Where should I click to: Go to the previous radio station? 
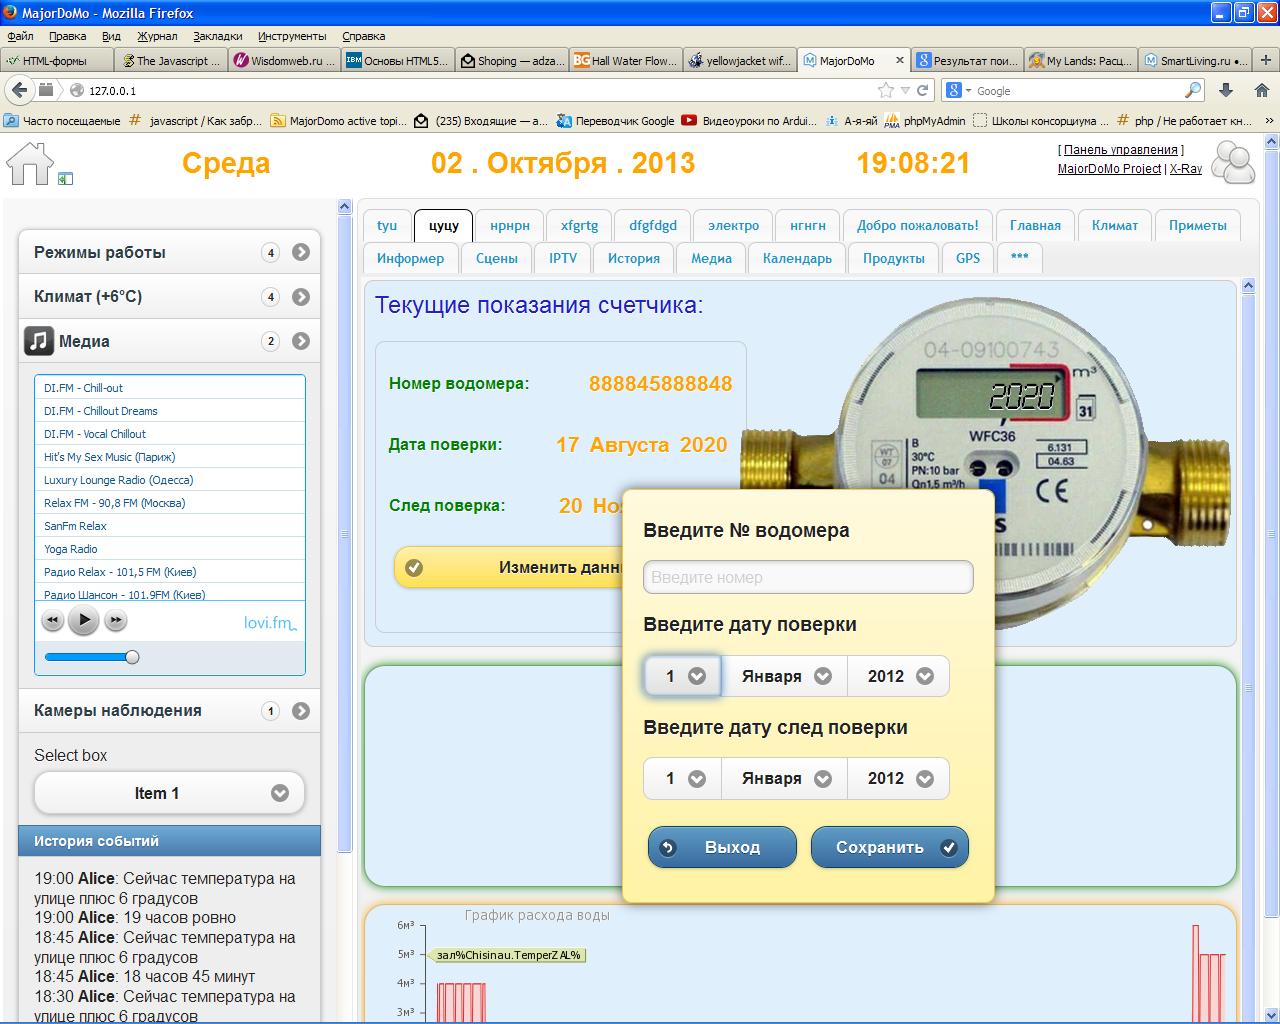[52, 621]
